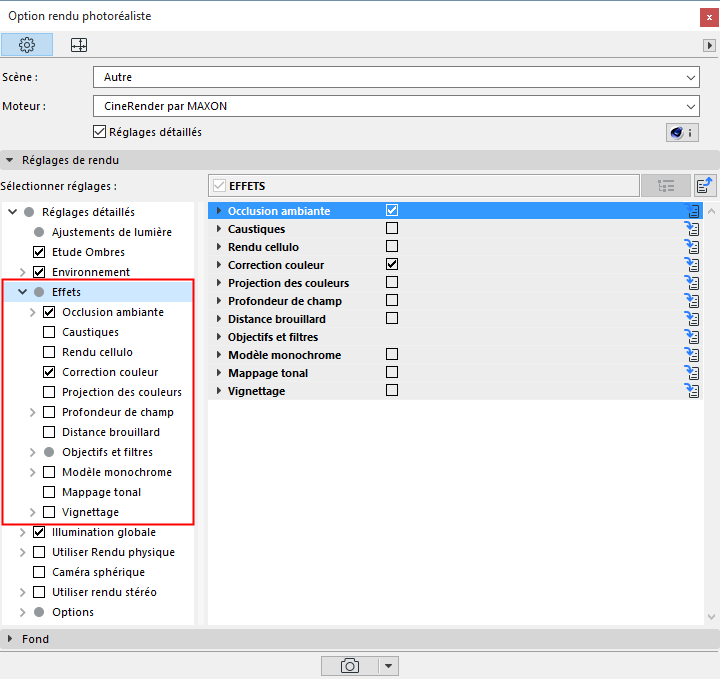
Task: Click the panel flyout arrow at top right
Action: coord(709,45)
